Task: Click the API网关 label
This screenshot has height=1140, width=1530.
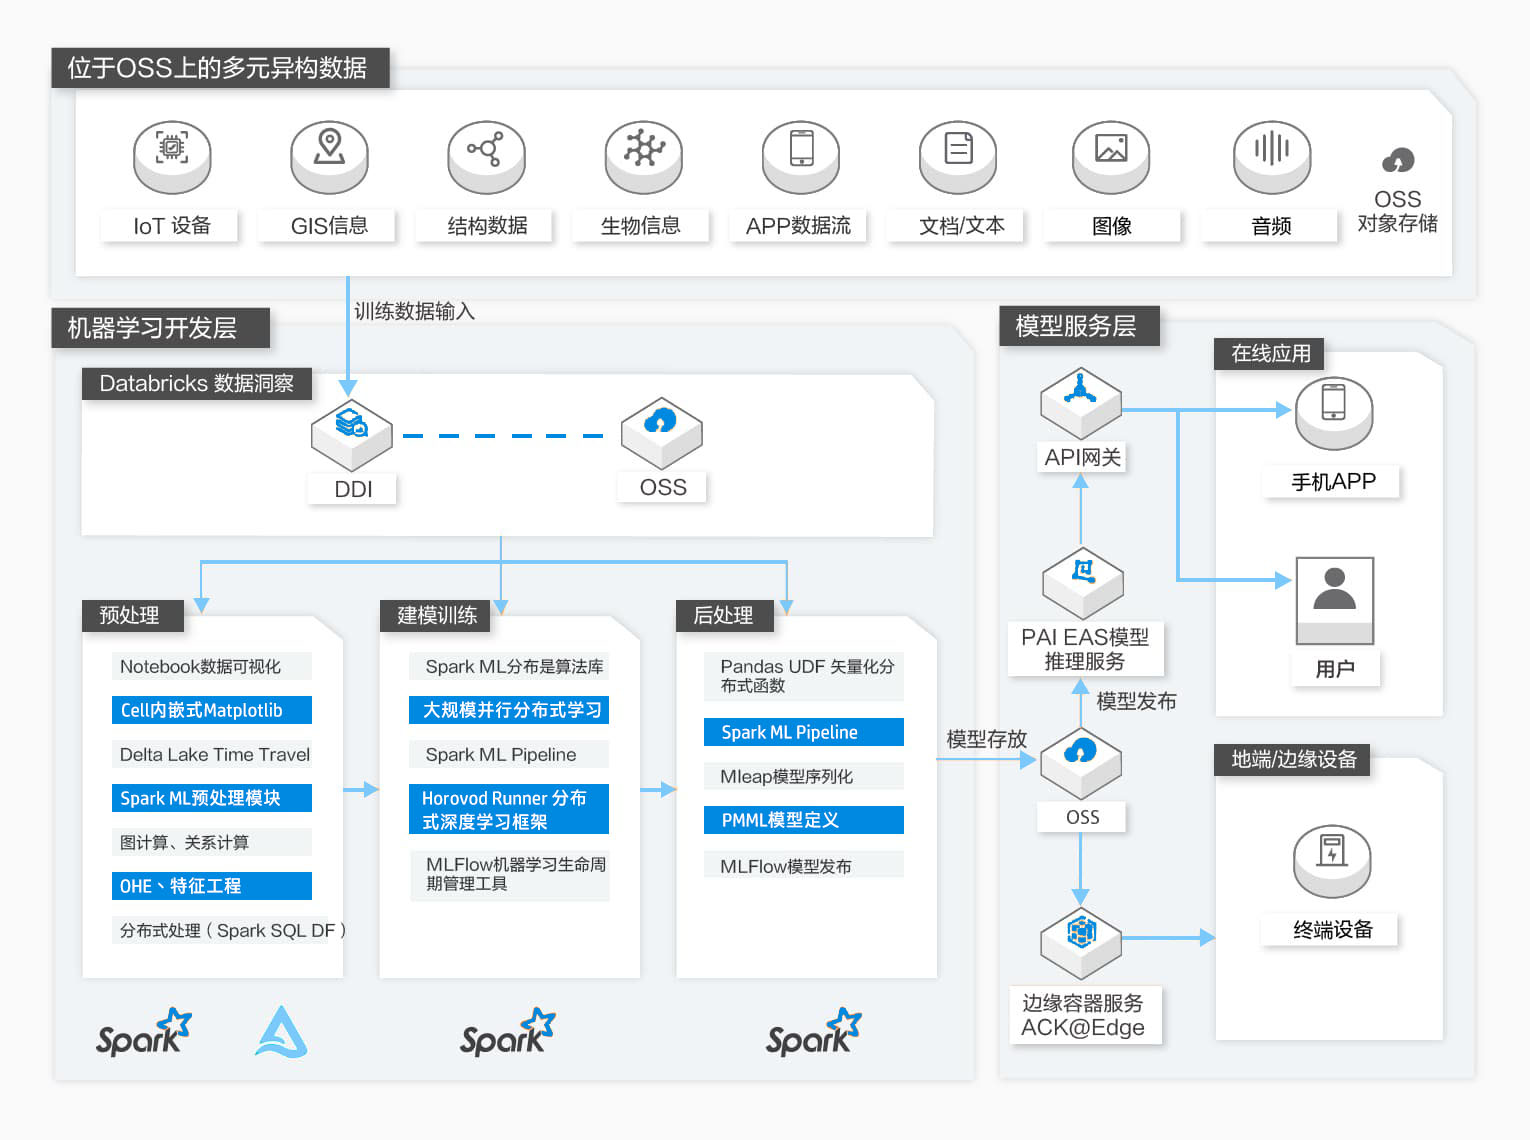Action: point(1082,457)
